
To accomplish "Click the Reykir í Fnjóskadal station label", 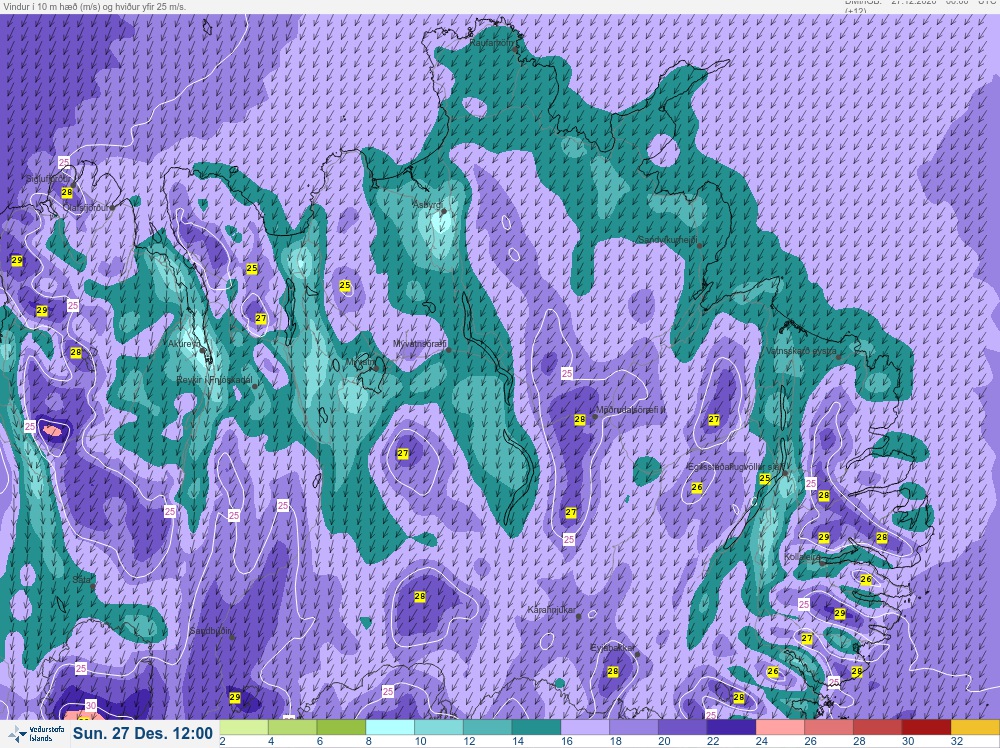I will point(214,380).
